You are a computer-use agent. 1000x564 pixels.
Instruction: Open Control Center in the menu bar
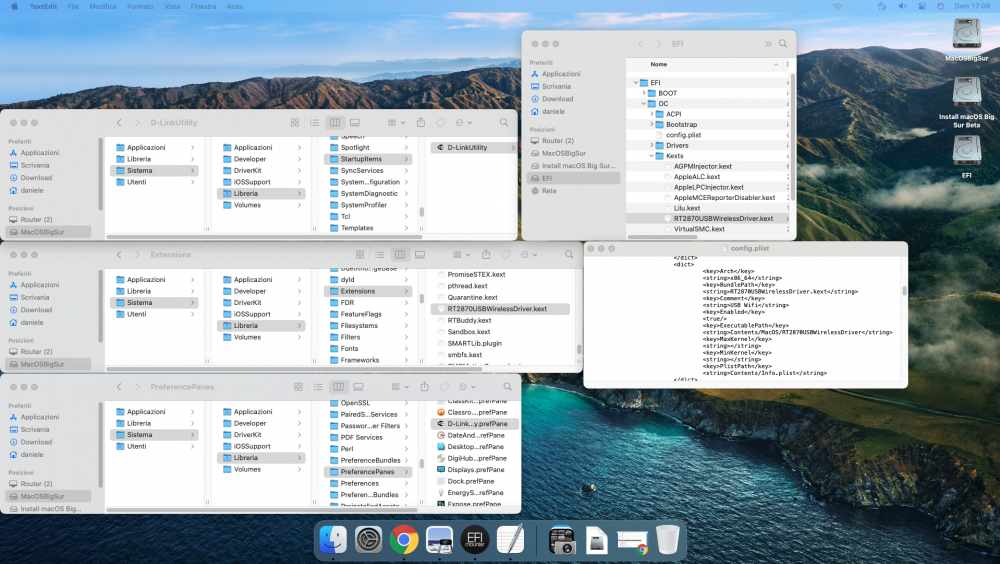pyautogui.click(x=922, y=6)
